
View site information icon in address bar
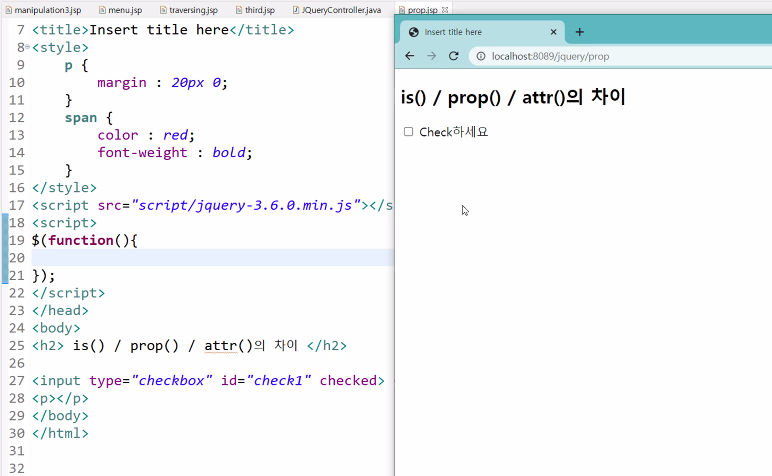coord(481,56)
